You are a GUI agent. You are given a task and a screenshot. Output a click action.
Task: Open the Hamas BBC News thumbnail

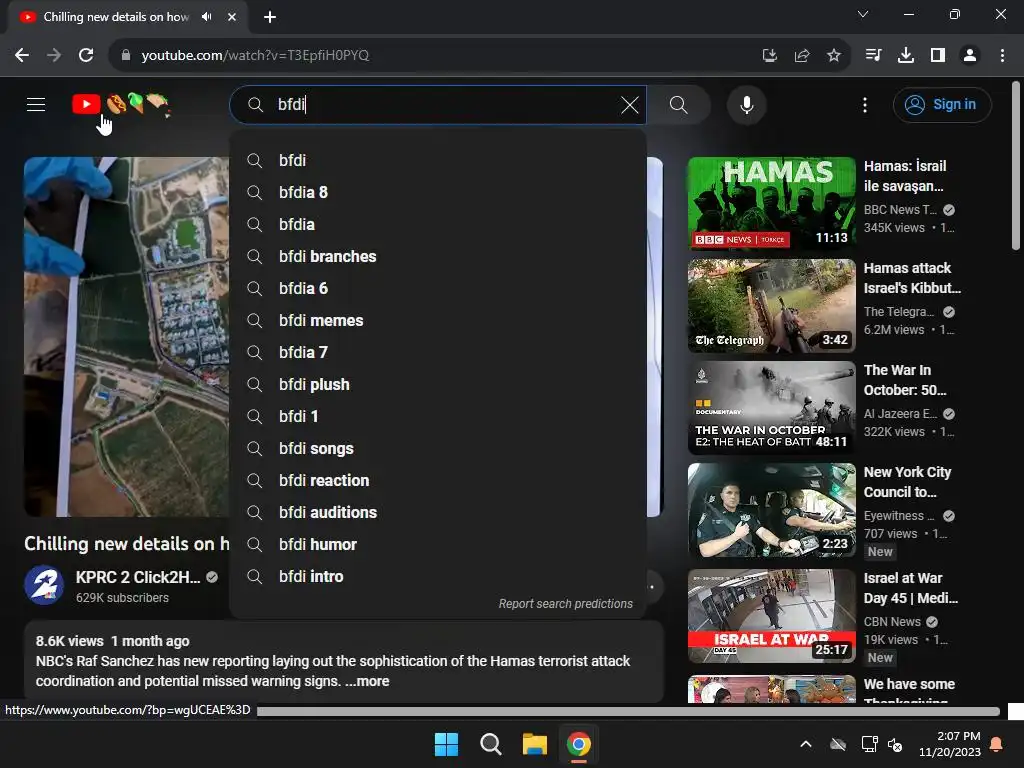point(771,204)
